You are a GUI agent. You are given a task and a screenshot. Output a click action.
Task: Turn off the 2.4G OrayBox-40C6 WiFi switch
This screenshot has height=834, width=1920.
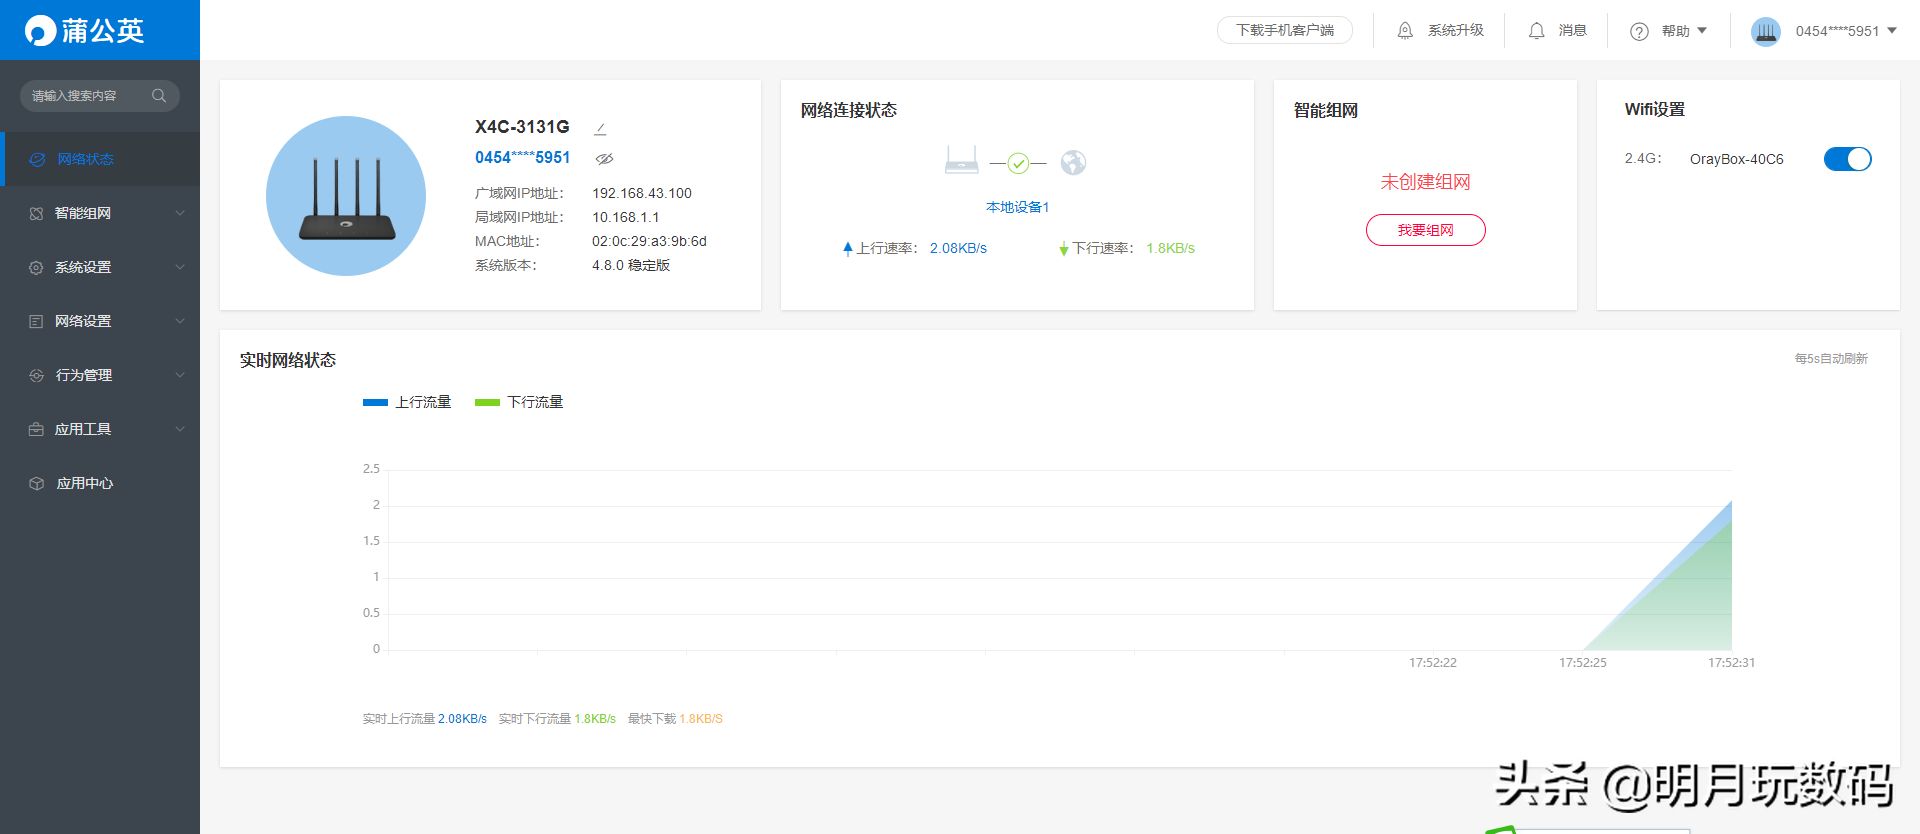1847,159
